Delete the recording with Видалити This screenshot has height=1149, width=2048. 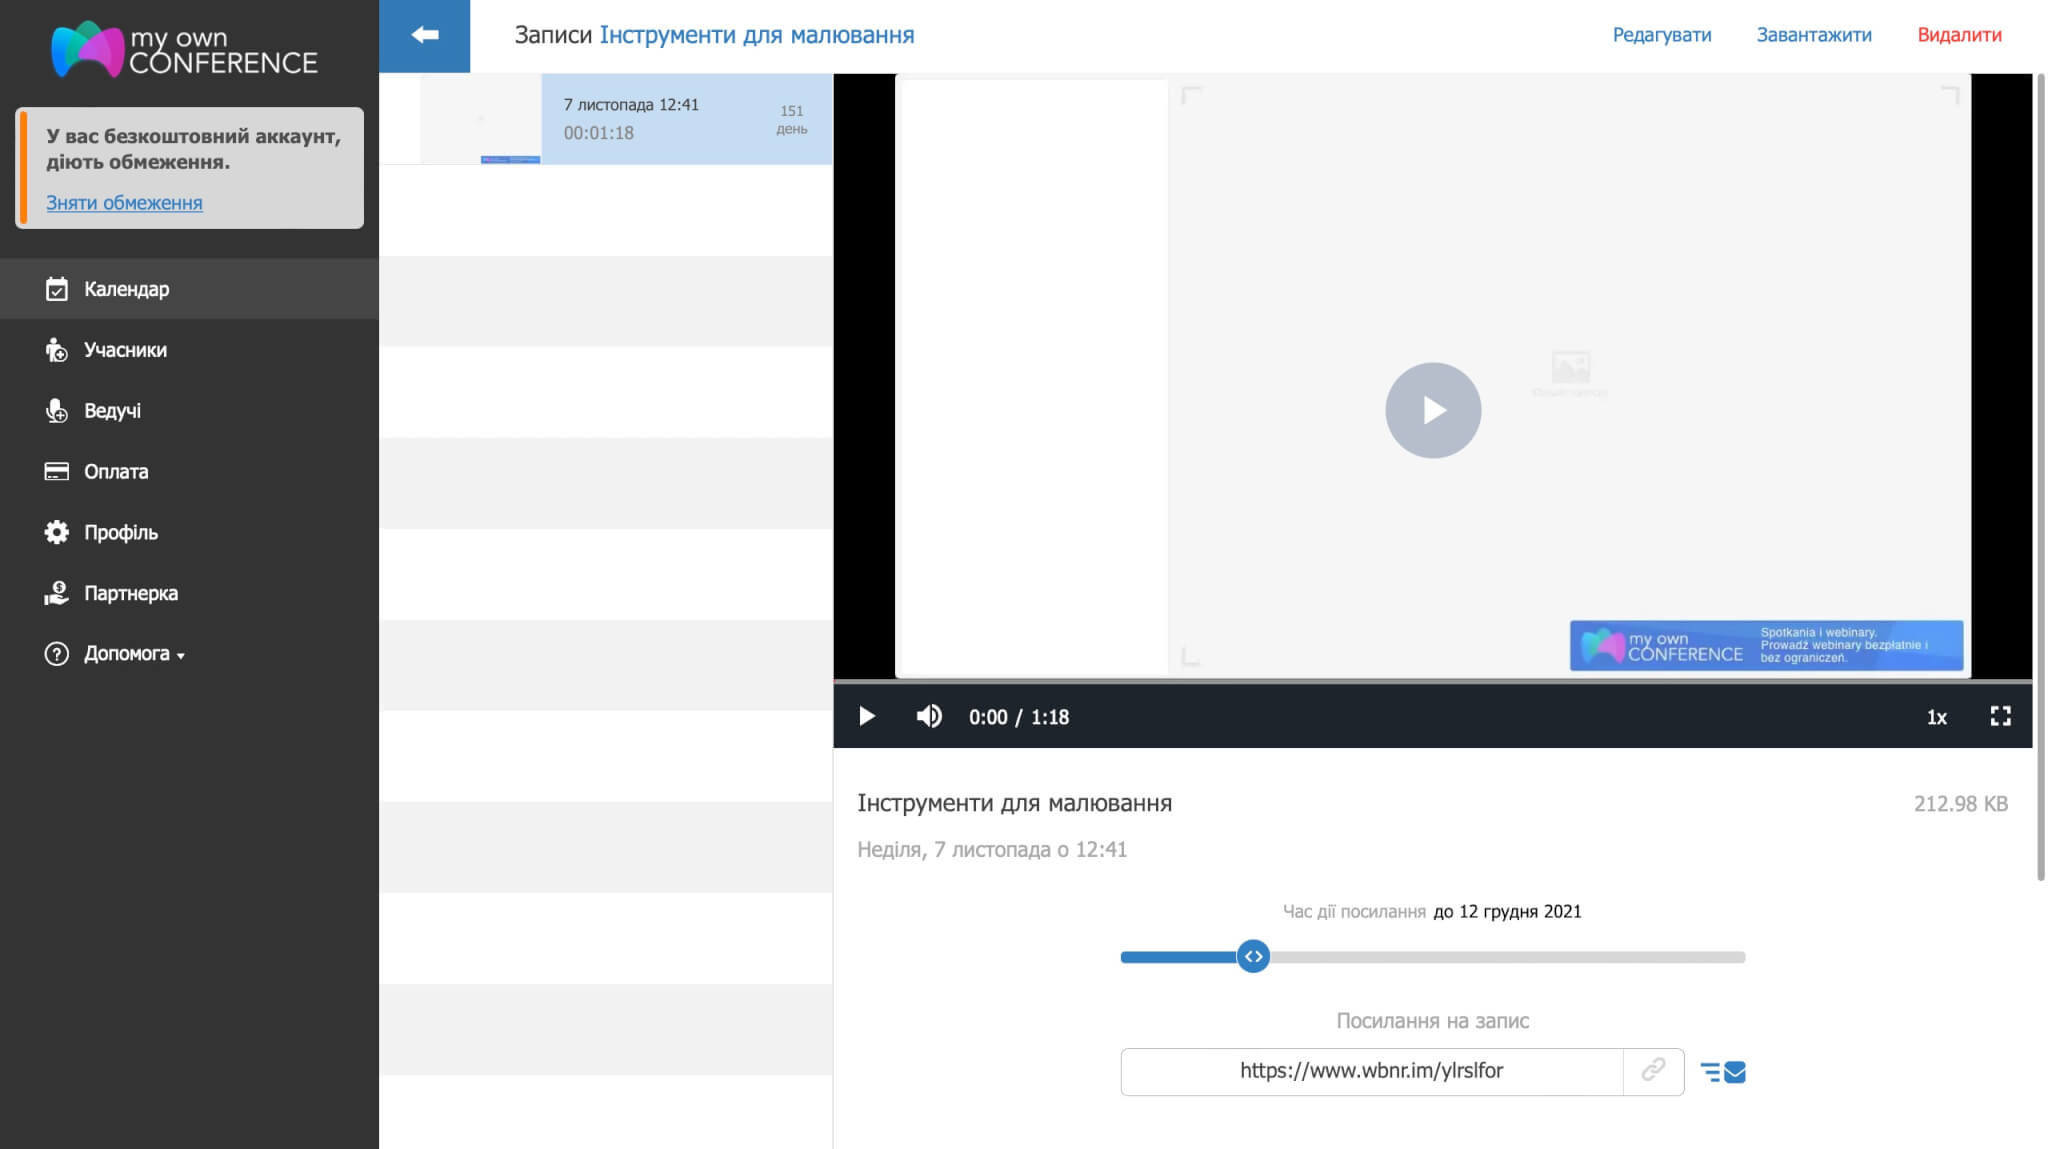(x=1959, y=35)
